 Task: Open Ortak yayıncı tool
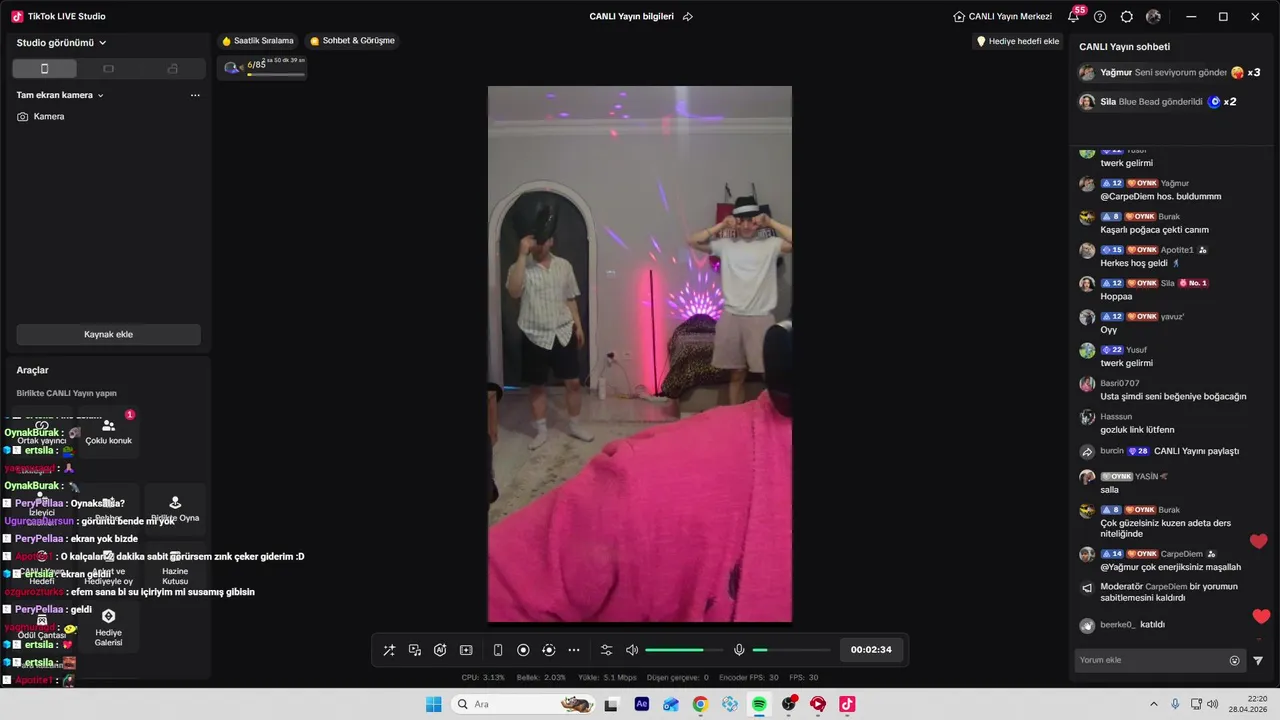[42, 432]
